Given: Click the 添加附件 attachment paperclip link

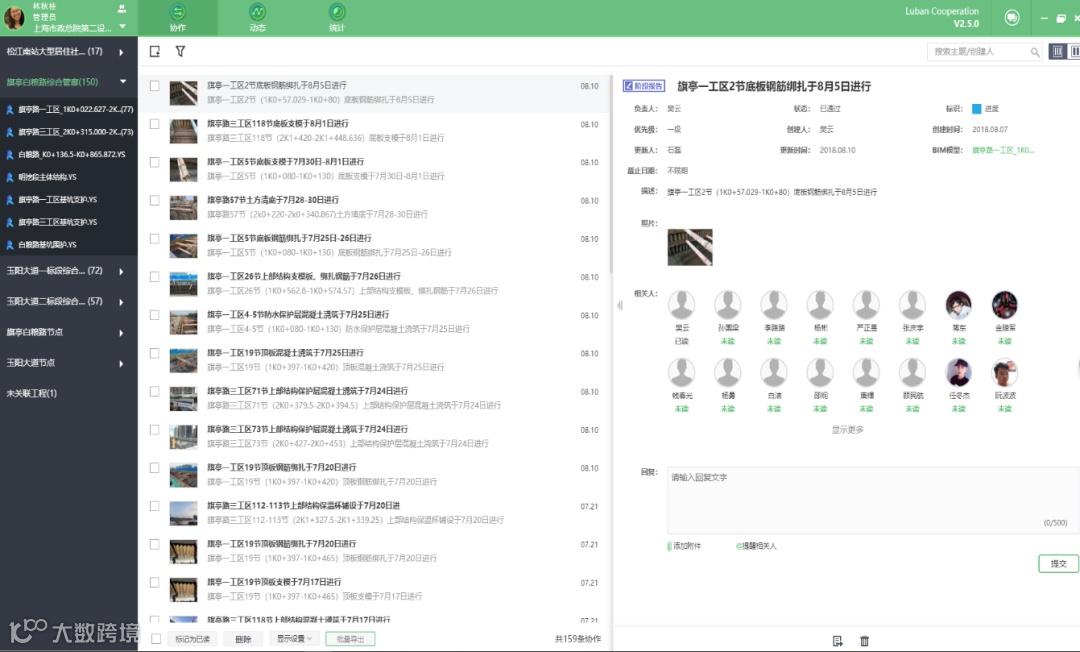Looking at the screenshot, I should pyautogui.click(x=684, y=546).
